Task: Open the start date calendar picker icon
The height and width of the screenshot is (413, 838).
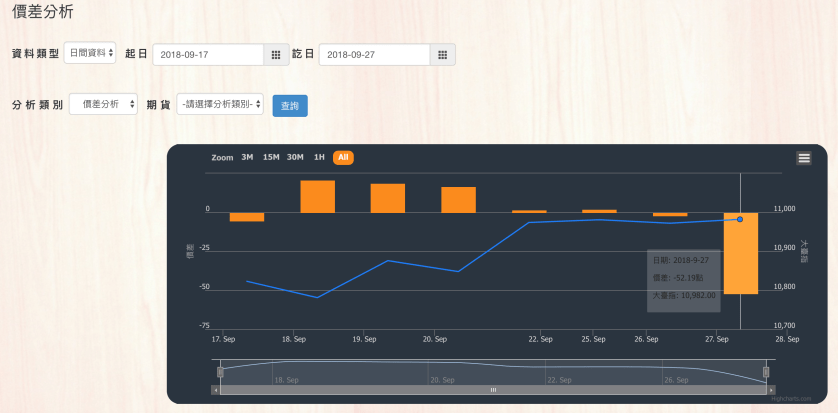Action: click(276, 55)
